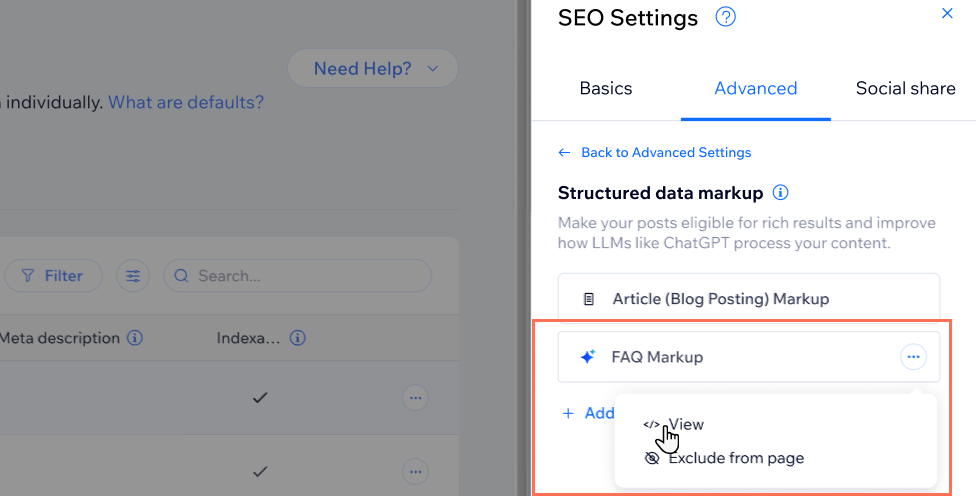Open the Social share tab
976x496 pixels.
(x=905, y=88)
